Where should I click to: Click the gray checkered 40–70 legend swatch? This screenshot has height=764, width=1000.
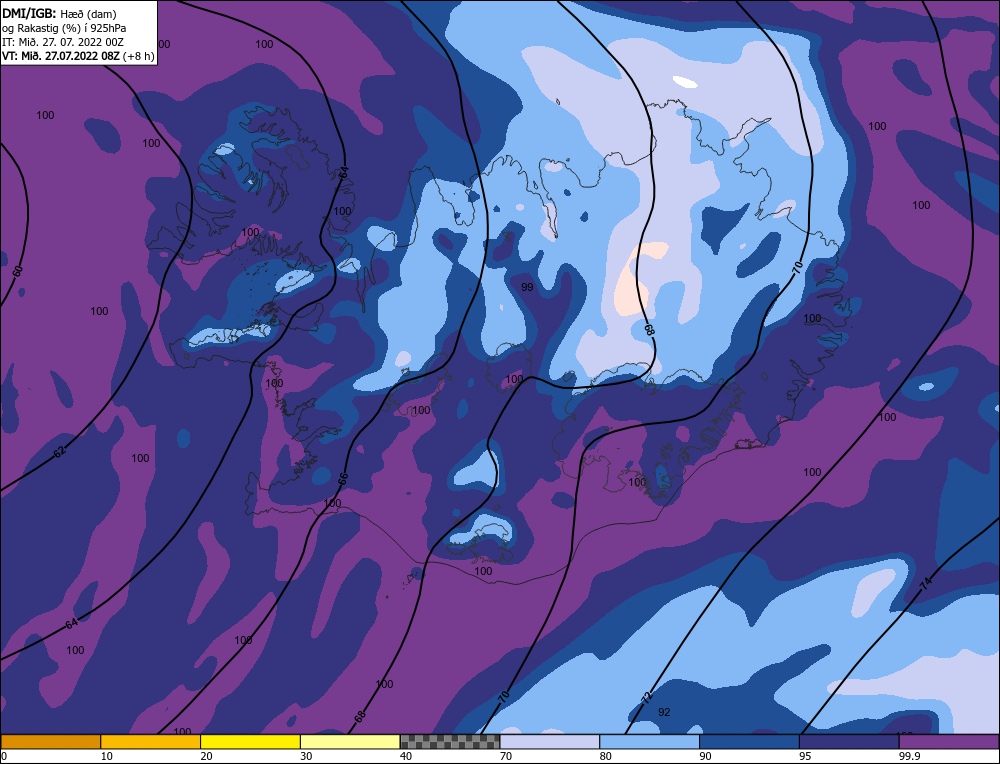(x=450, y=741)
